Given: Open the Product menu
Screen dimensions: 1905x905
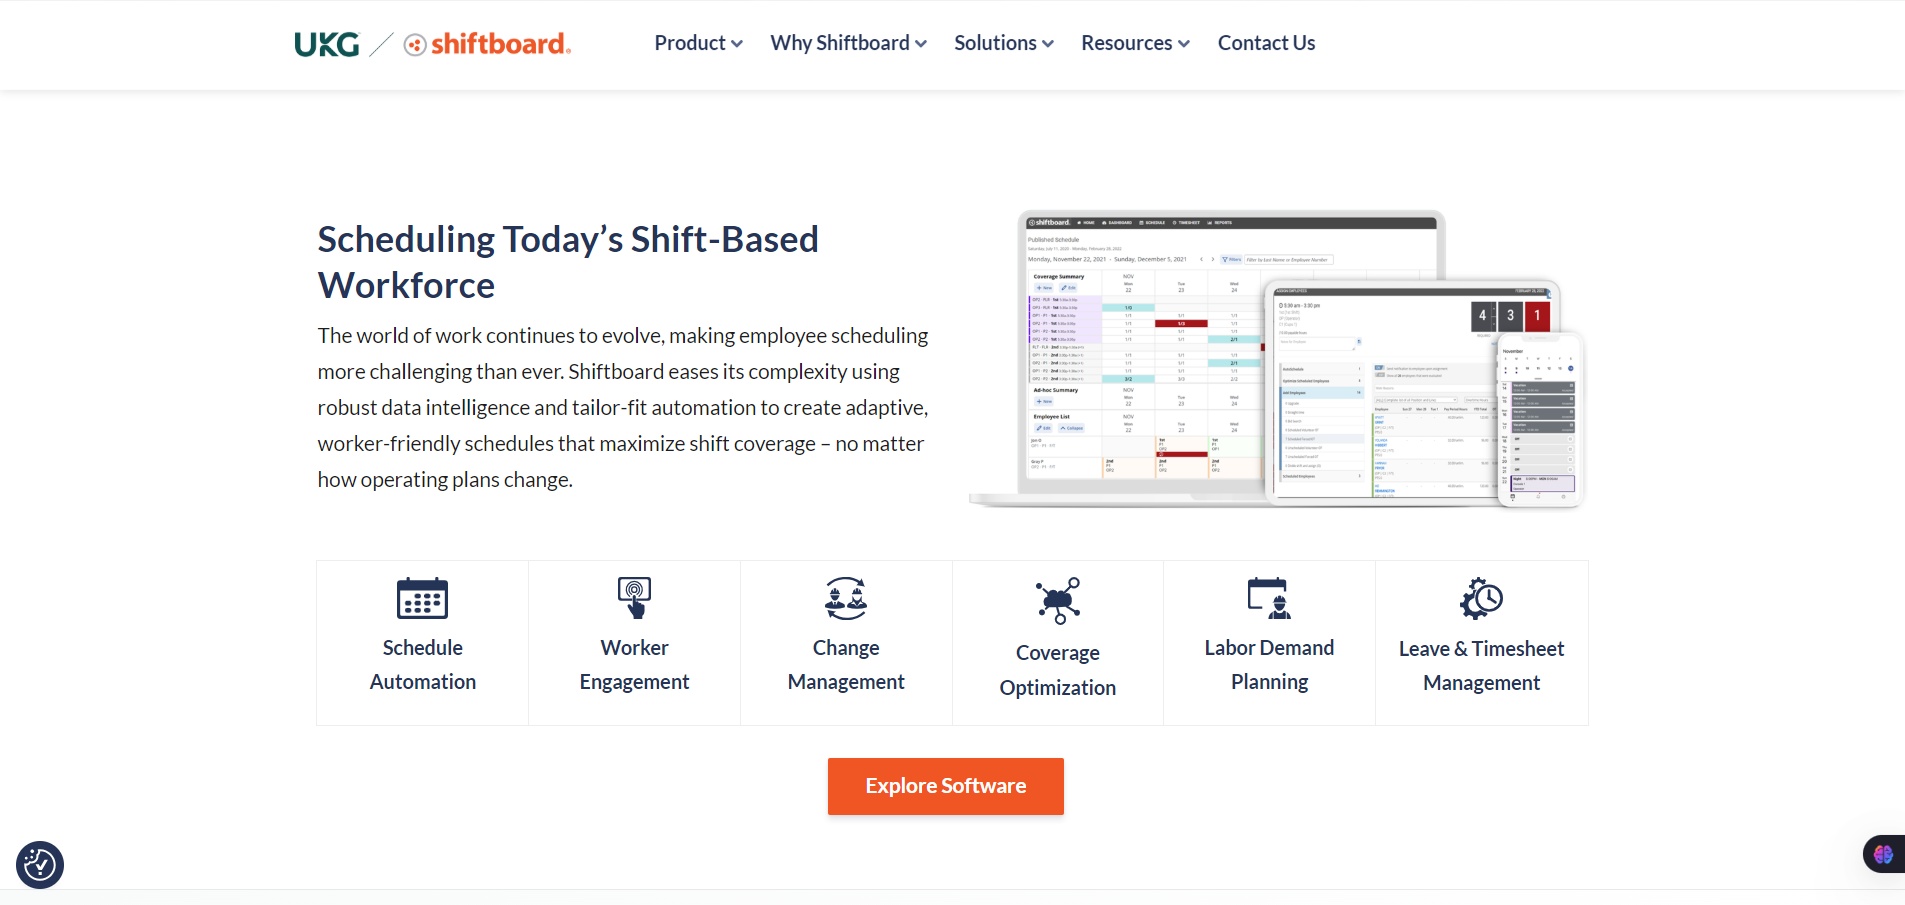Looking at the screenshot, I should [x=698, y=43].
